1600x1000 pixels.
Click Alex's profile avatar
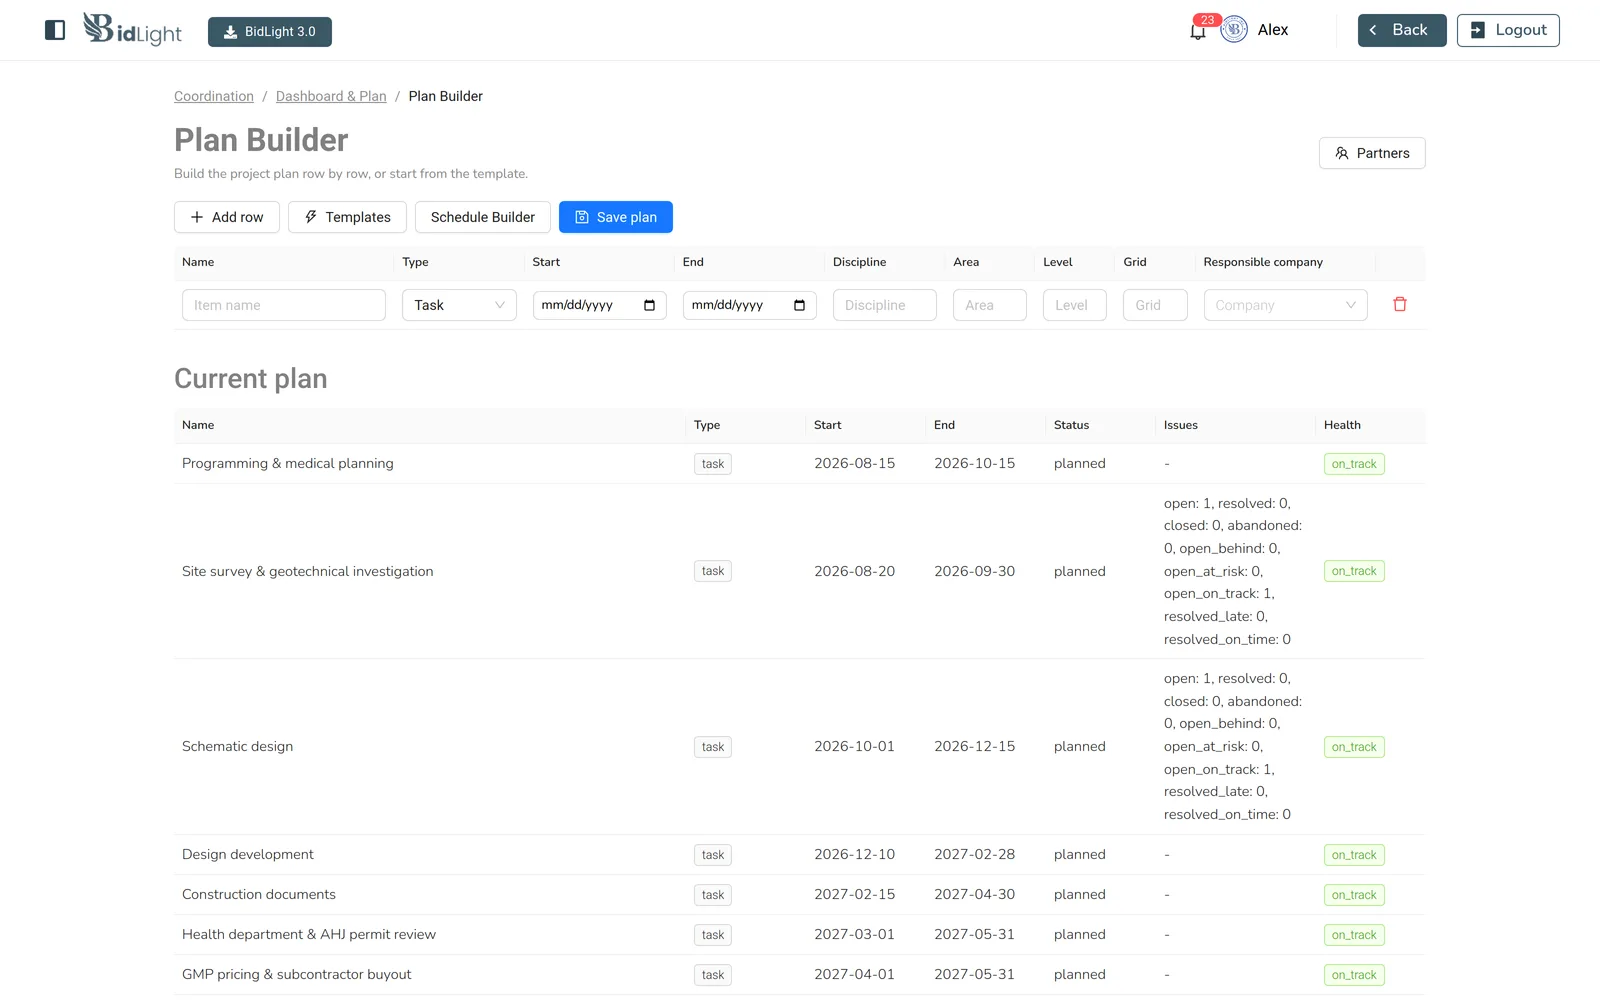pos(1234,30)
